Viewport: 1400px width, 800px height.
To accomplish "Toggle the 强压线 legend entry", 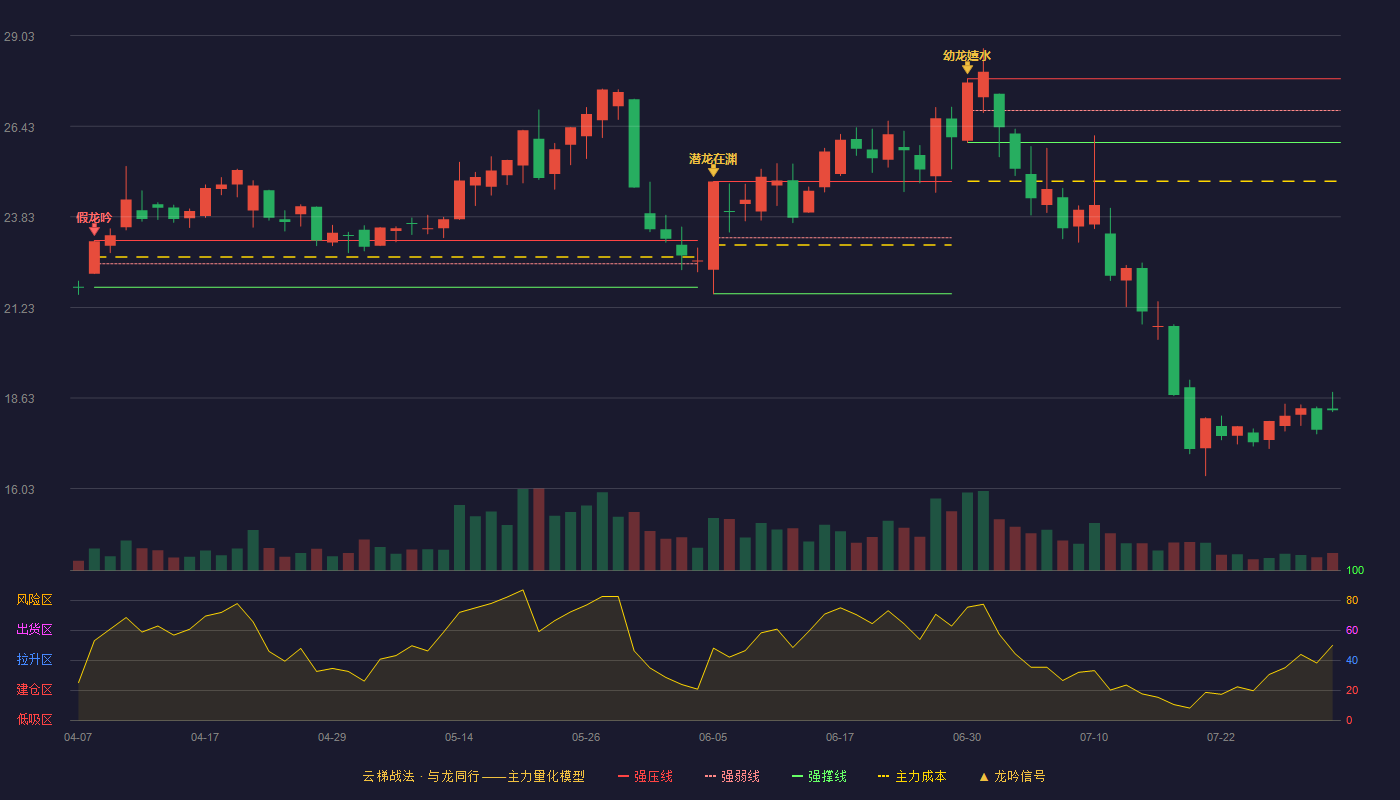I will click(645, 776).
